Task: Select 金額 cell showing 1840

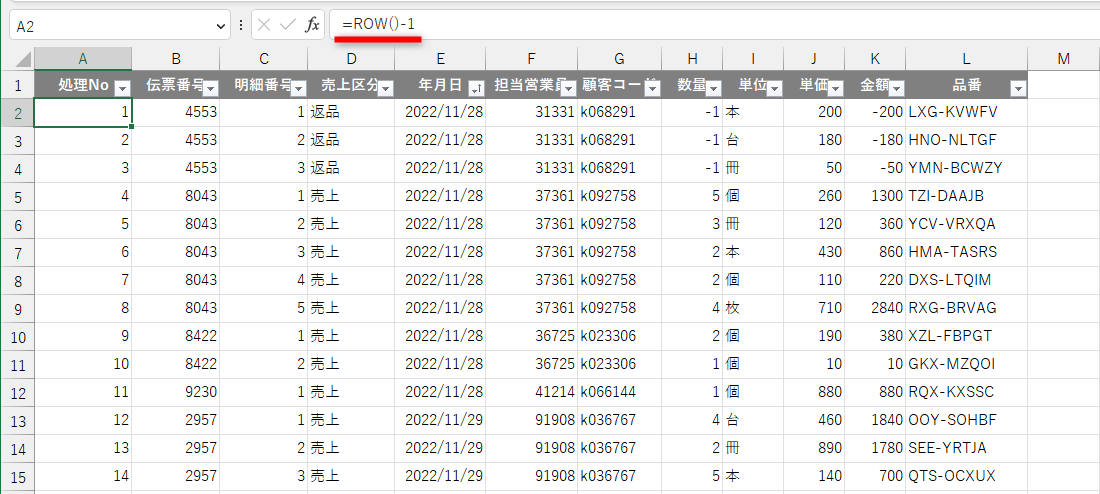Action: click(x=876, y=420)
